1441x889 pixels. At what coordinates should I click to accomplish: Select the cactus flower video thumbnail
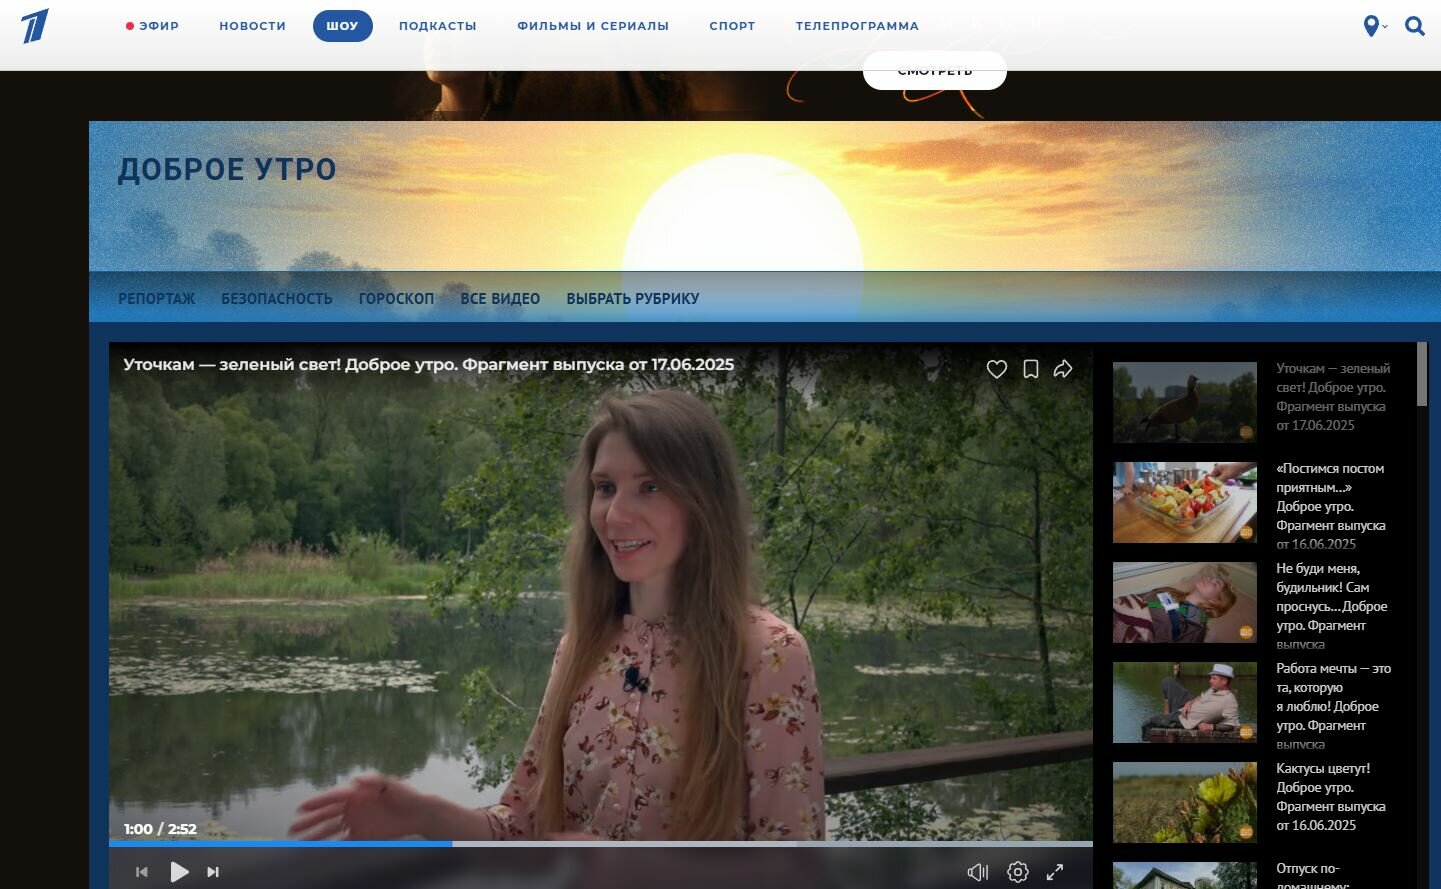pos(1185,802)
